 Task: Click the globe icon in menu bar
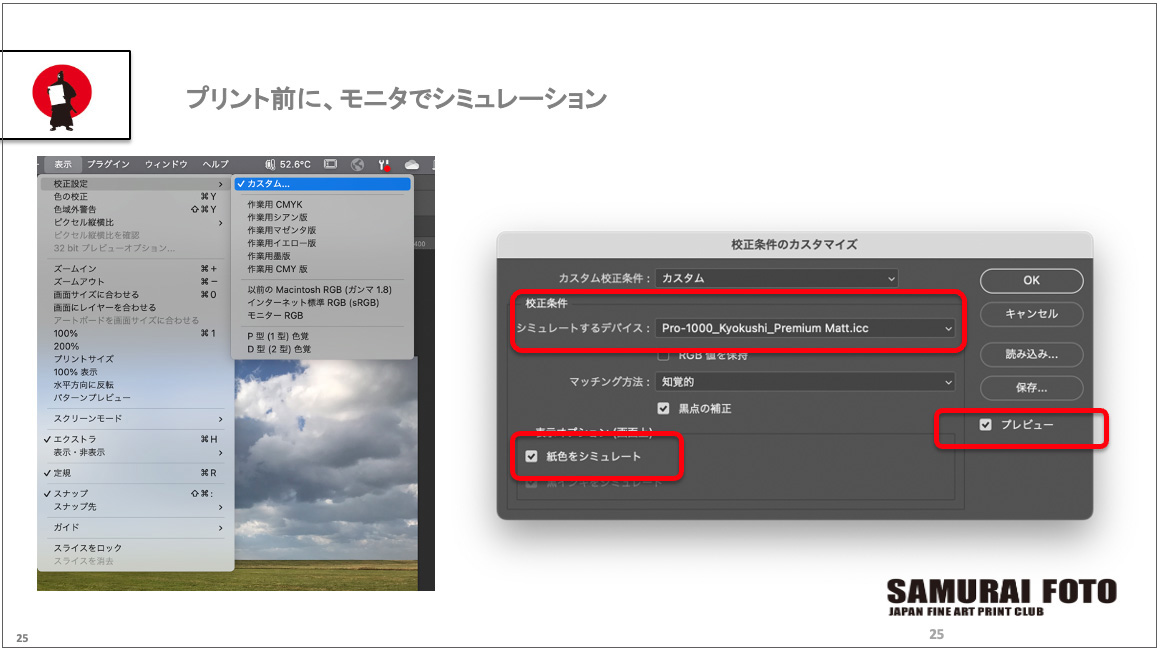(x=357, y=164)
